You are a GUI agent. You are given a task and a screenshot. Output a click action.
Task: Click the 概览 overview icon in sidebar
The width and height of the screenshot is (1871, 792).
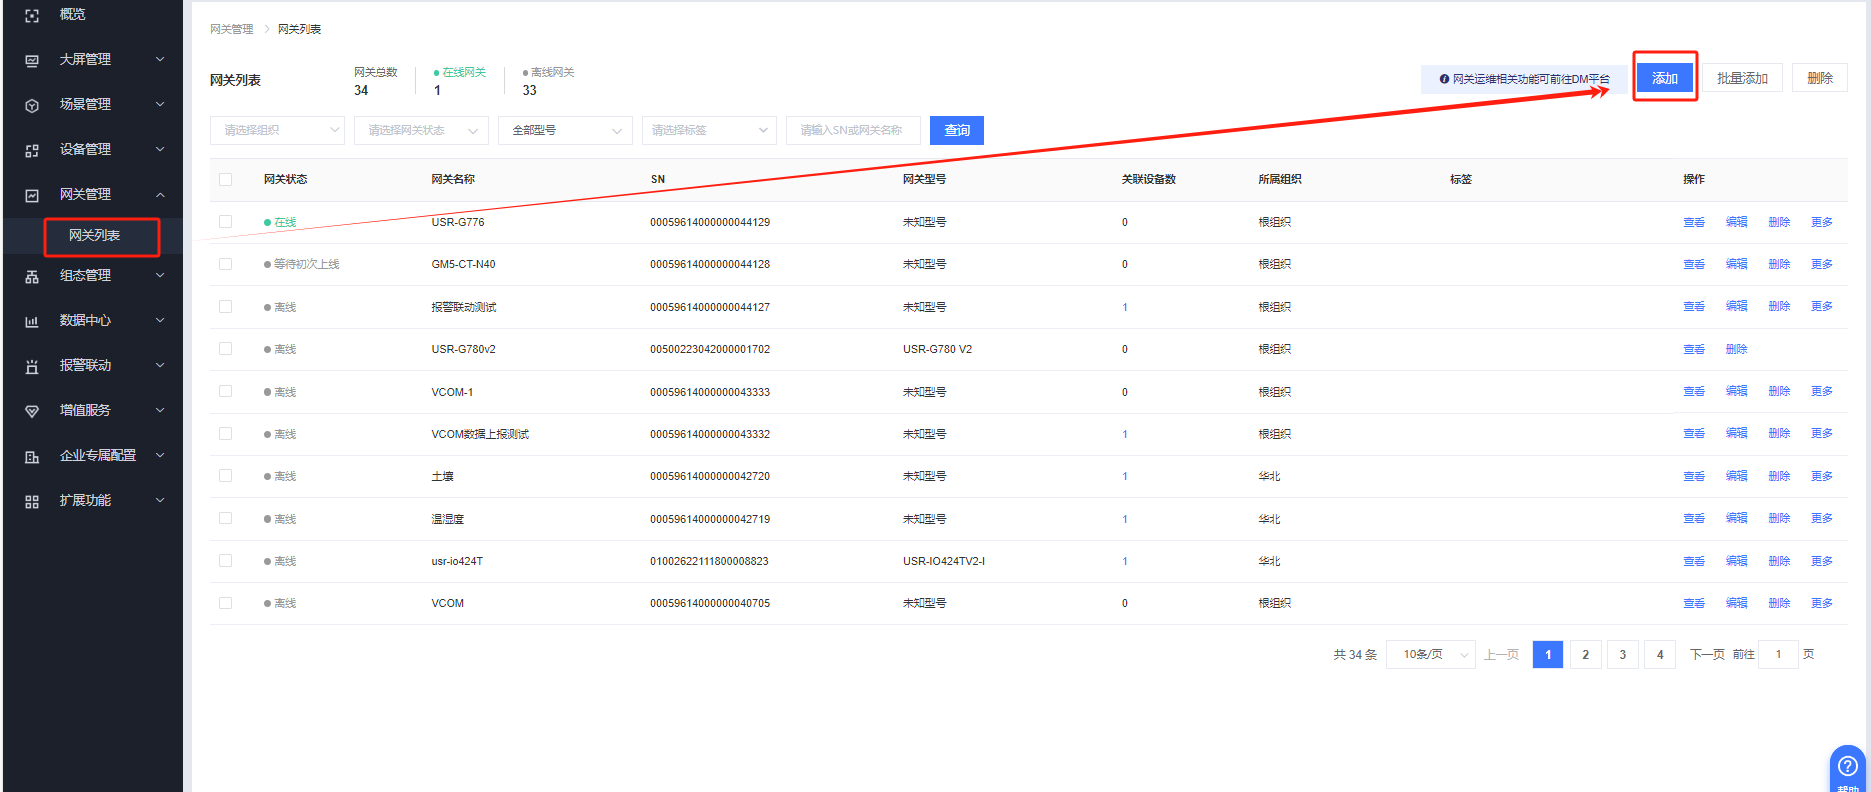click(32, 15)
